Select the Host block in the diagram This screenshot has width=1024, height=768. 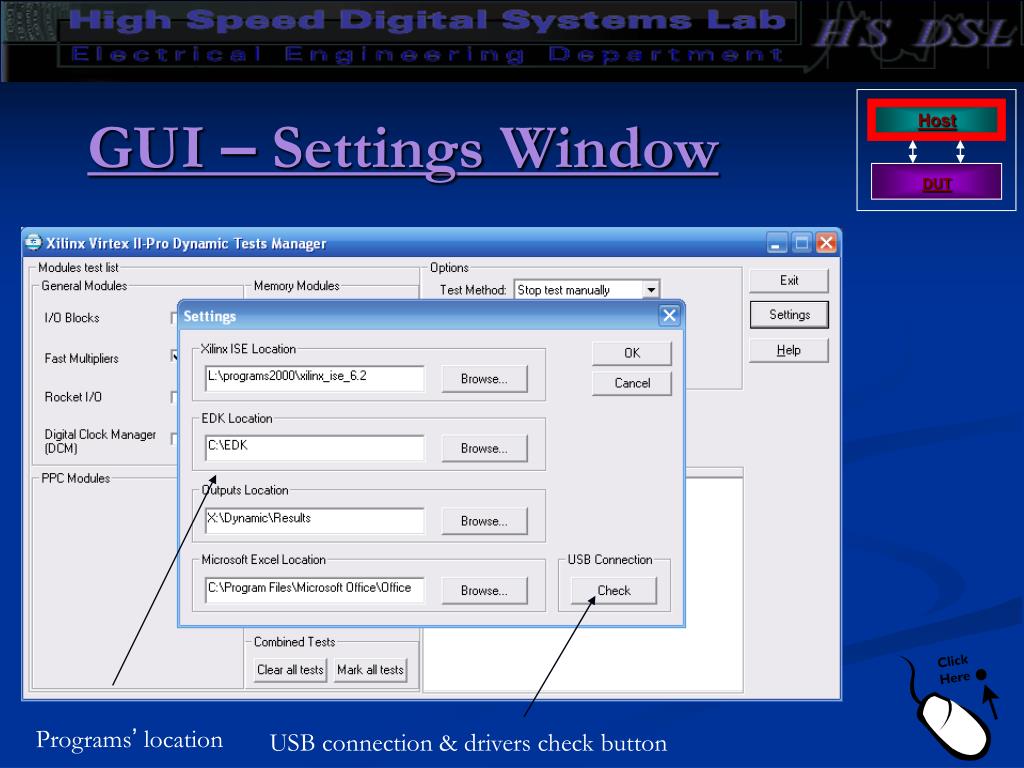coord(936,120)
